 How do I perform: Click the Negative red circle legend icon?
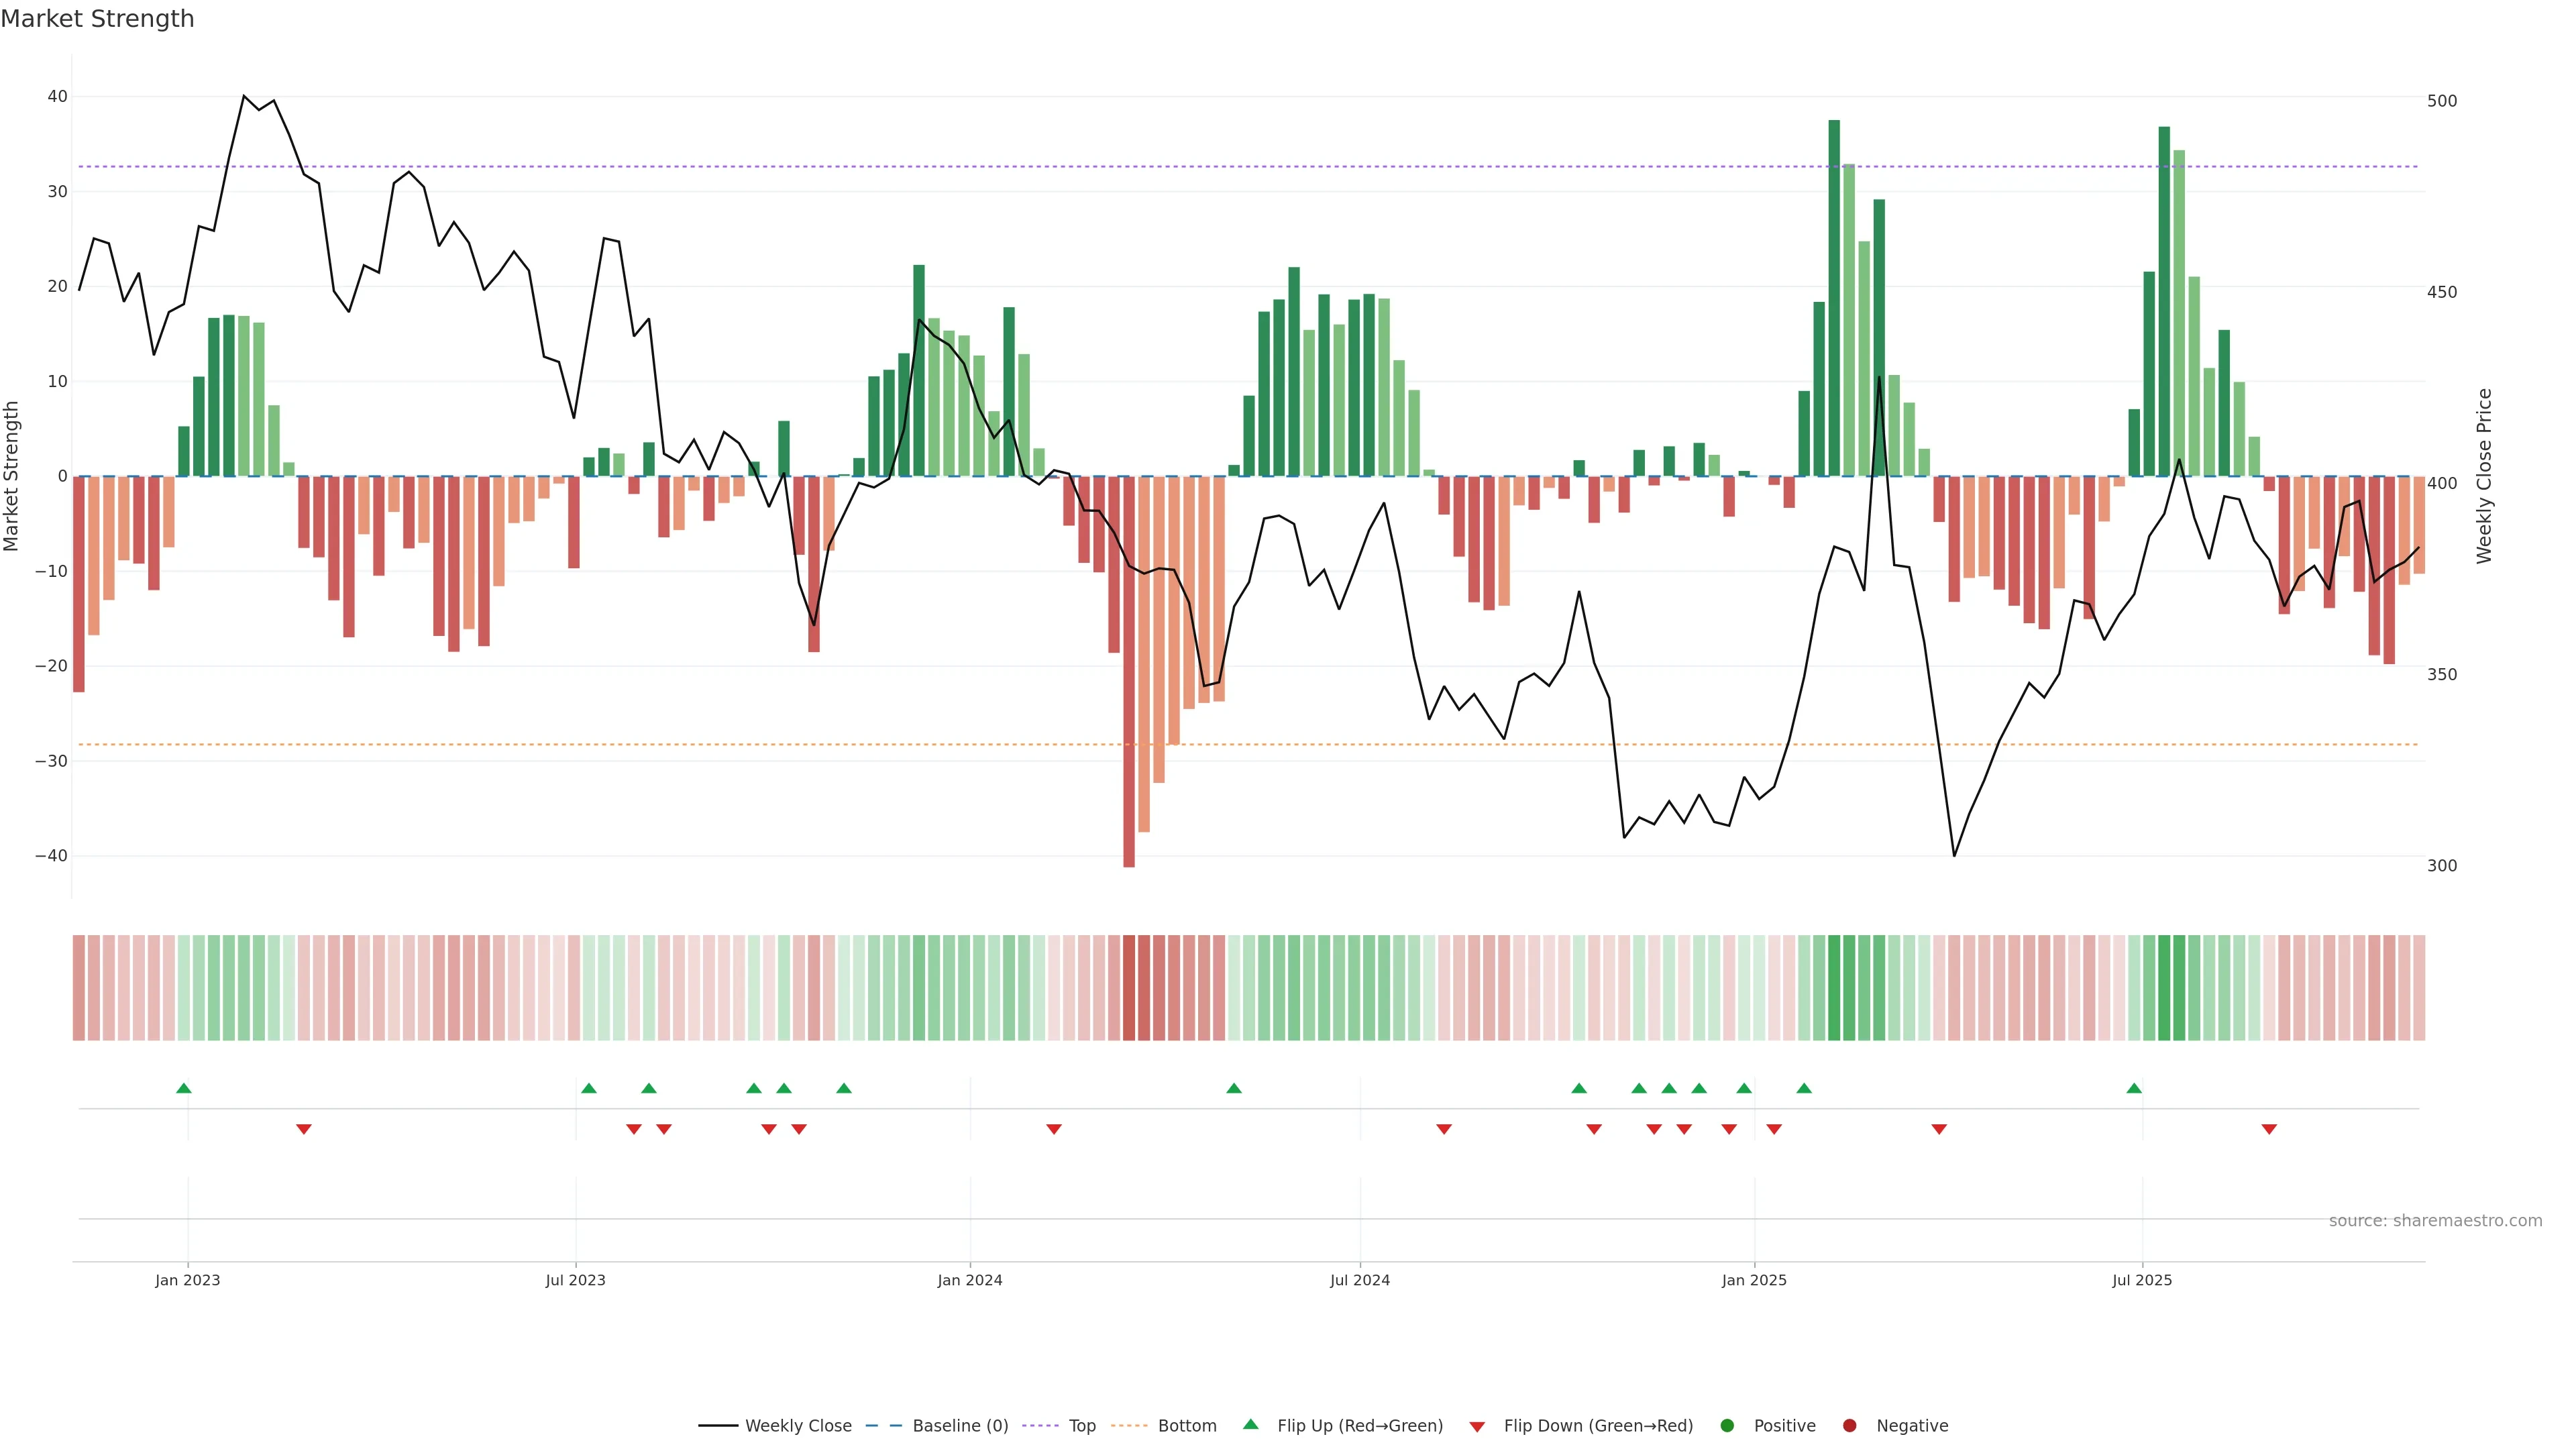[1849, 1425]
